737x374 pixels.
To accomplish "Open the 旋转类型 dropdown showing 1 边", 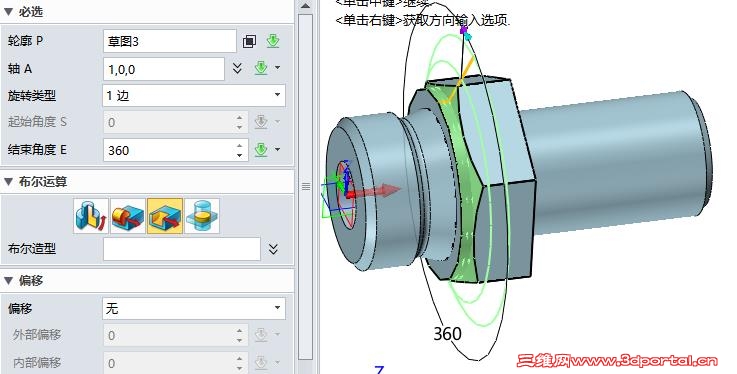I will [x=194, y=96].
